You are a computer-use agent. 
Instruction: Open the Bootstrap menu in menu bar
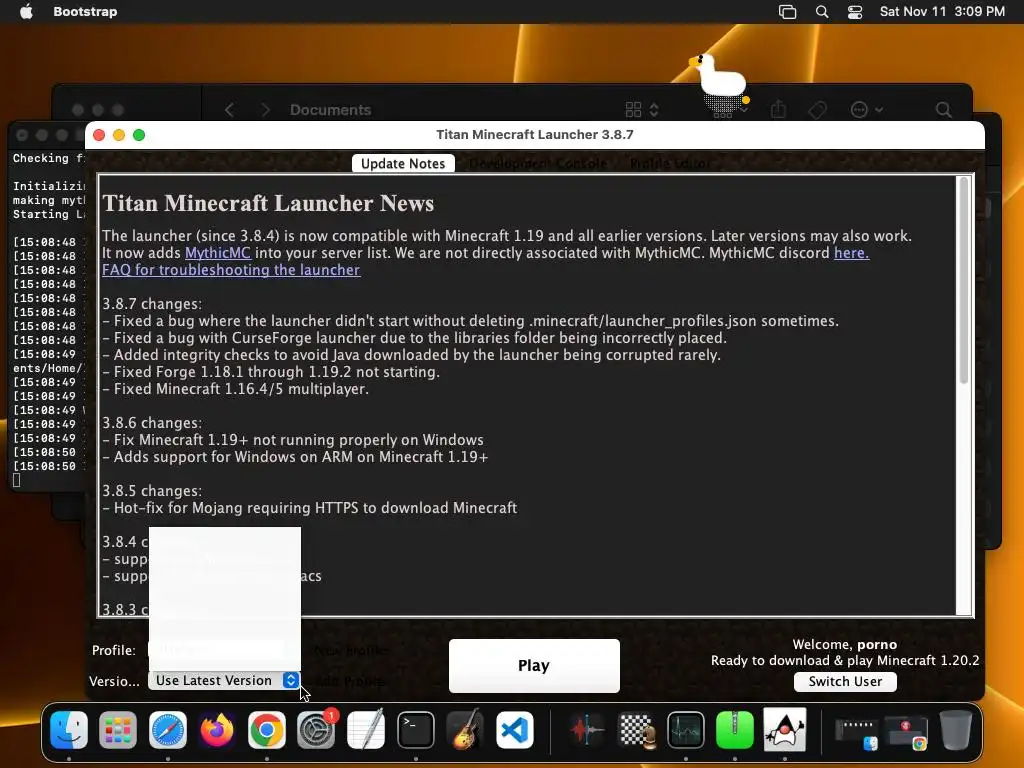(x=85, y=11)
